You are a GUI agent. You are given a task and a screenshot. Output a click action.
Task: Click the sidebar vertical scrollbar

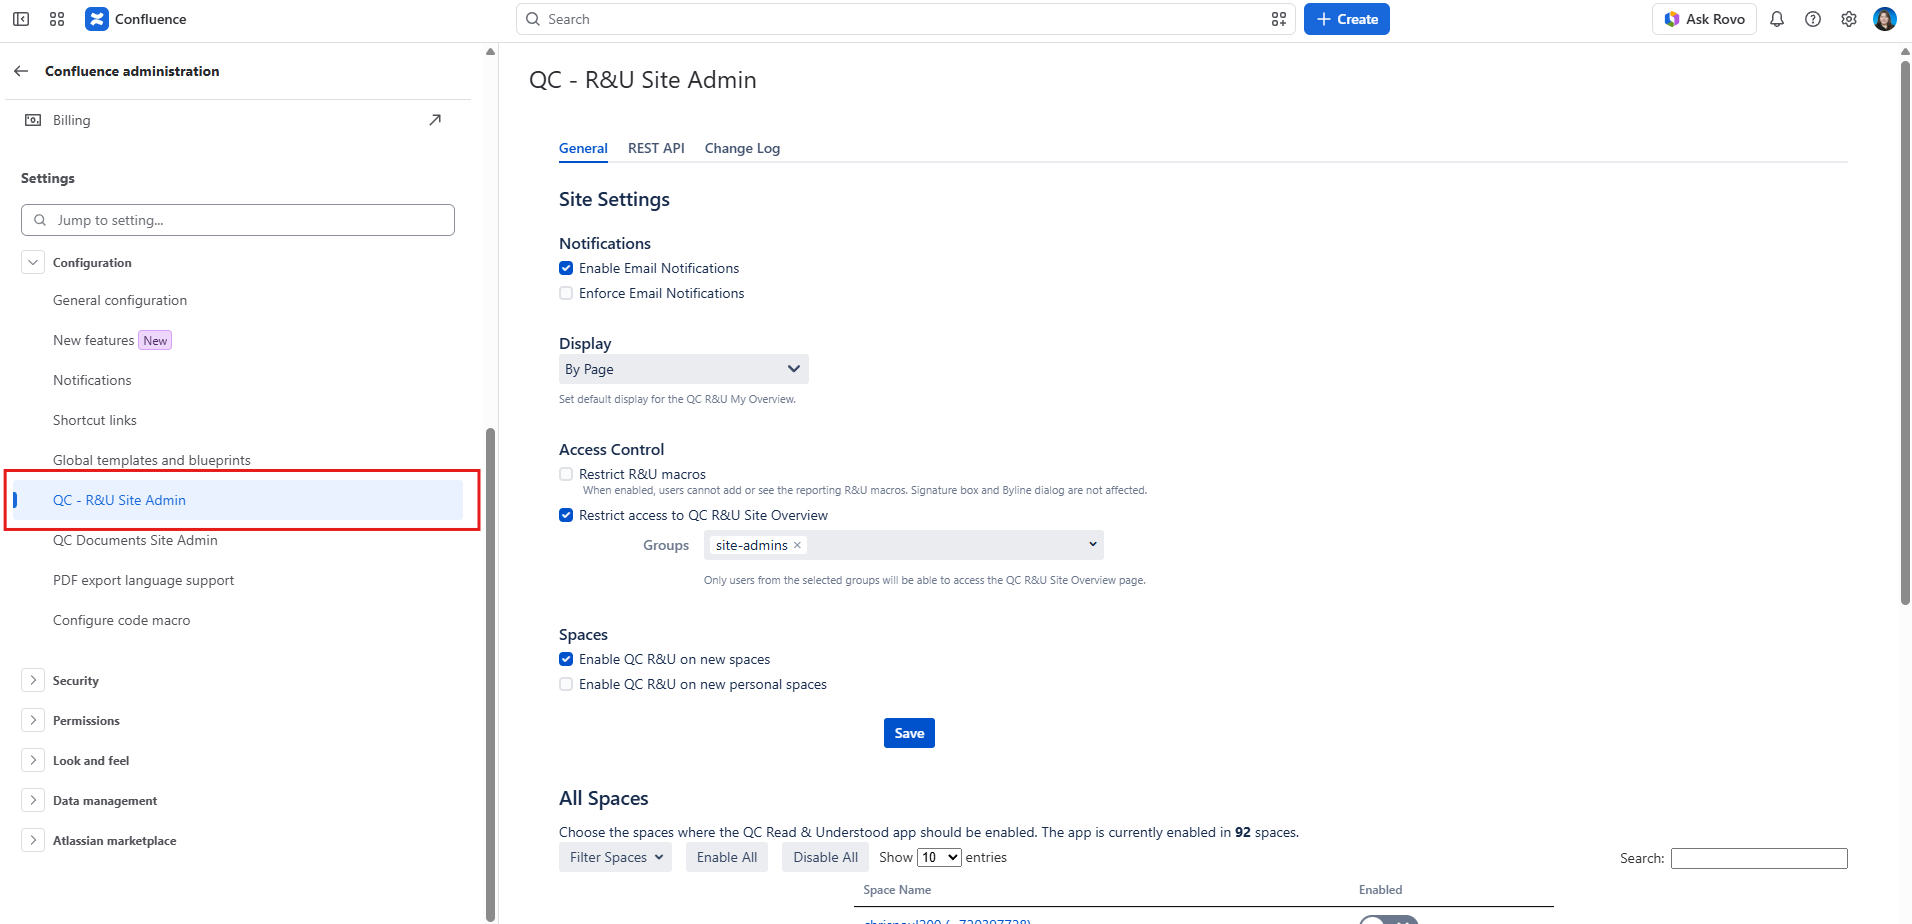click(x=490, y=675)
